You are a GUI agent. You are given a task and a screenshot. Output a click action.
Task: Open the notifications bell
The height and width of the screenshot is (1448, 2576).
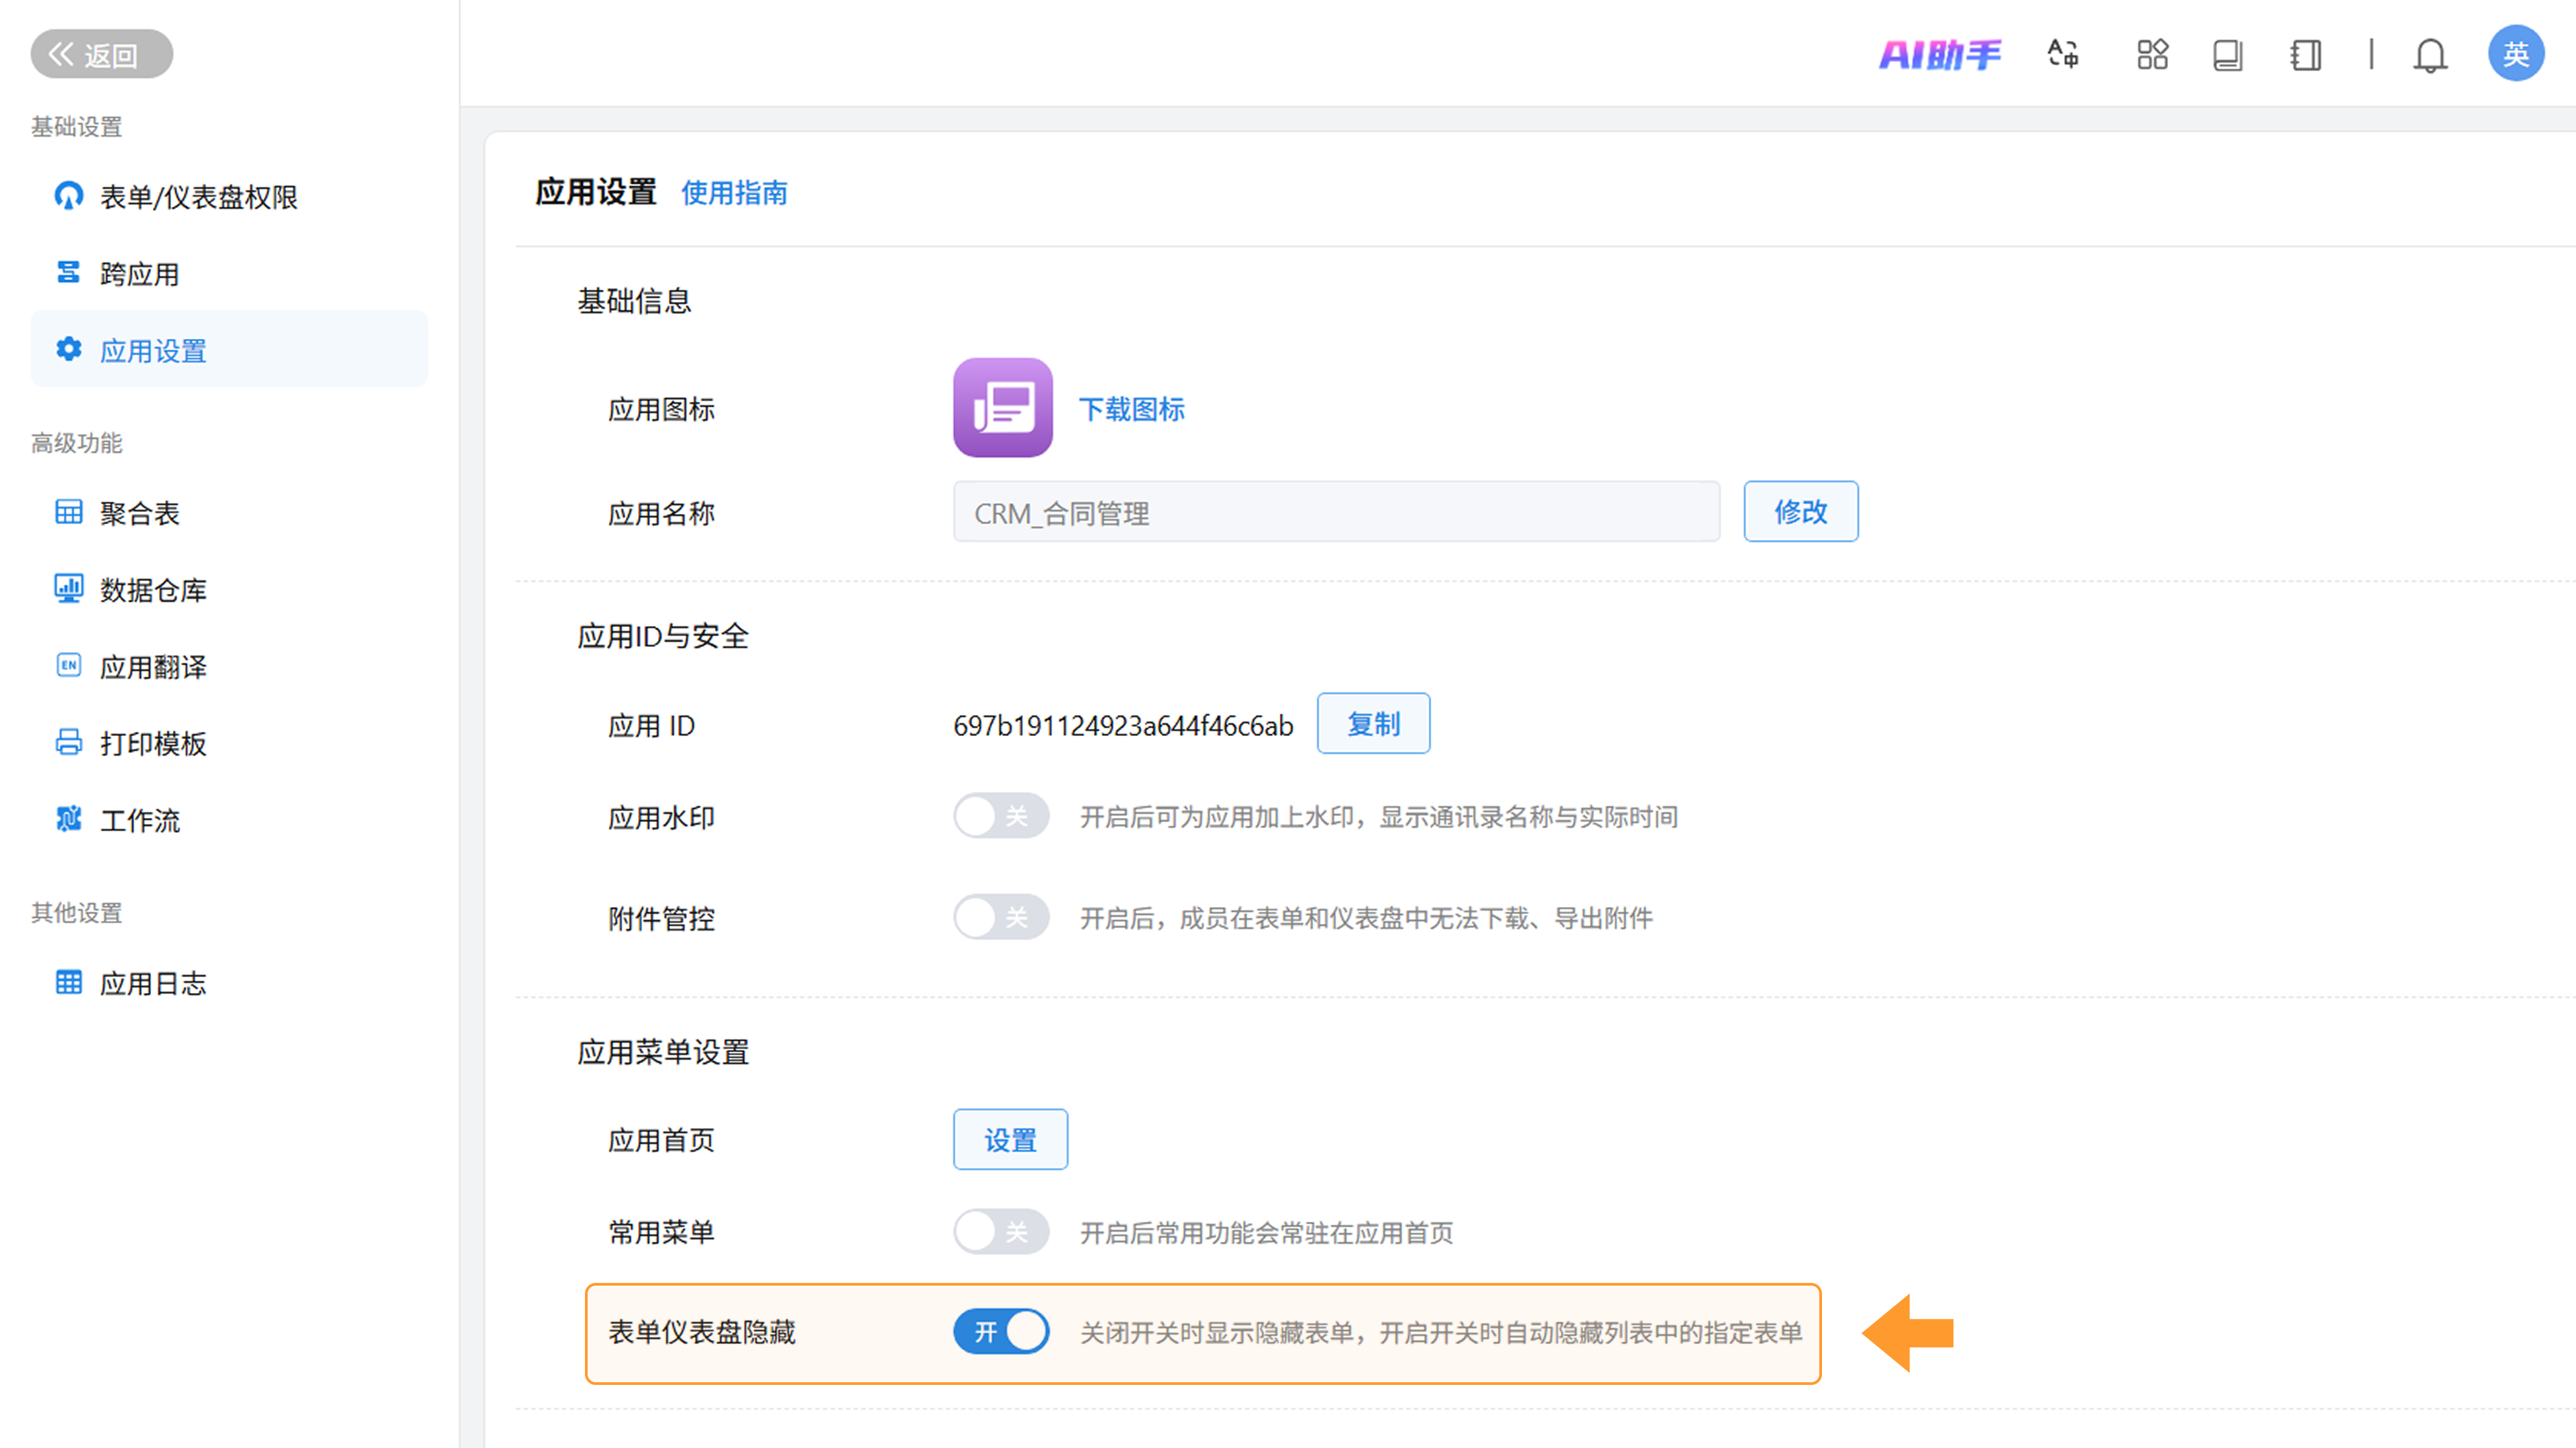pyautogui.click(x=2430, y=54)
